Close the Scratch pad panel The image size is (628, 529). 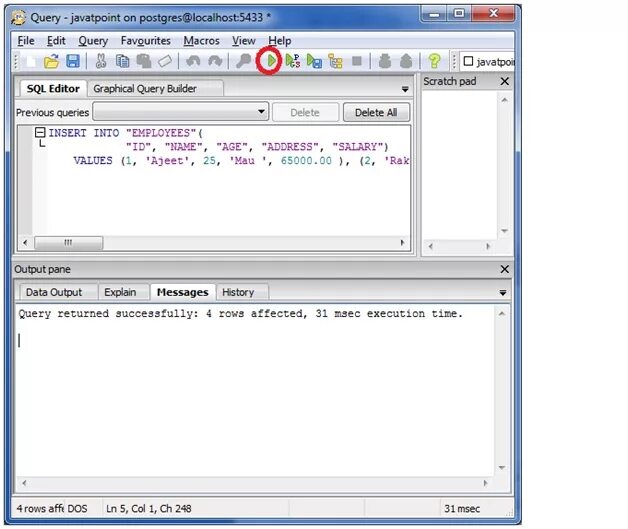click(505, 81)
